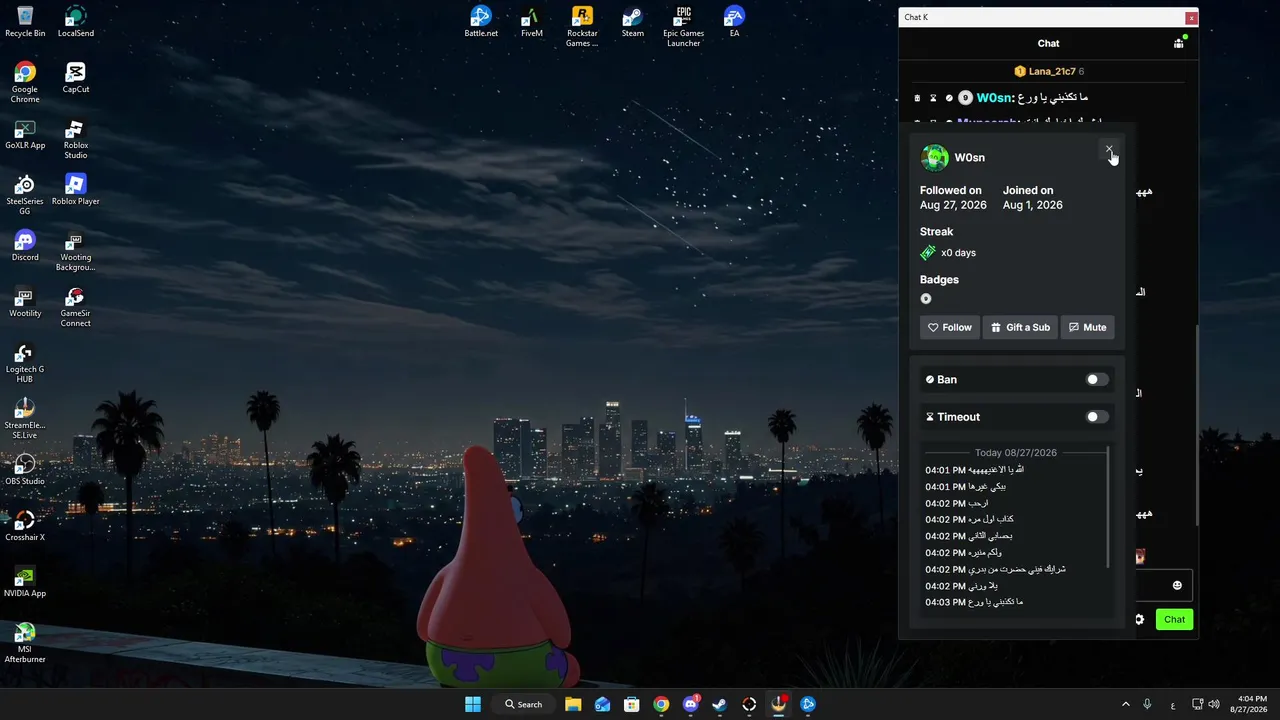Click the green Chat send button

pos(1174,619)
